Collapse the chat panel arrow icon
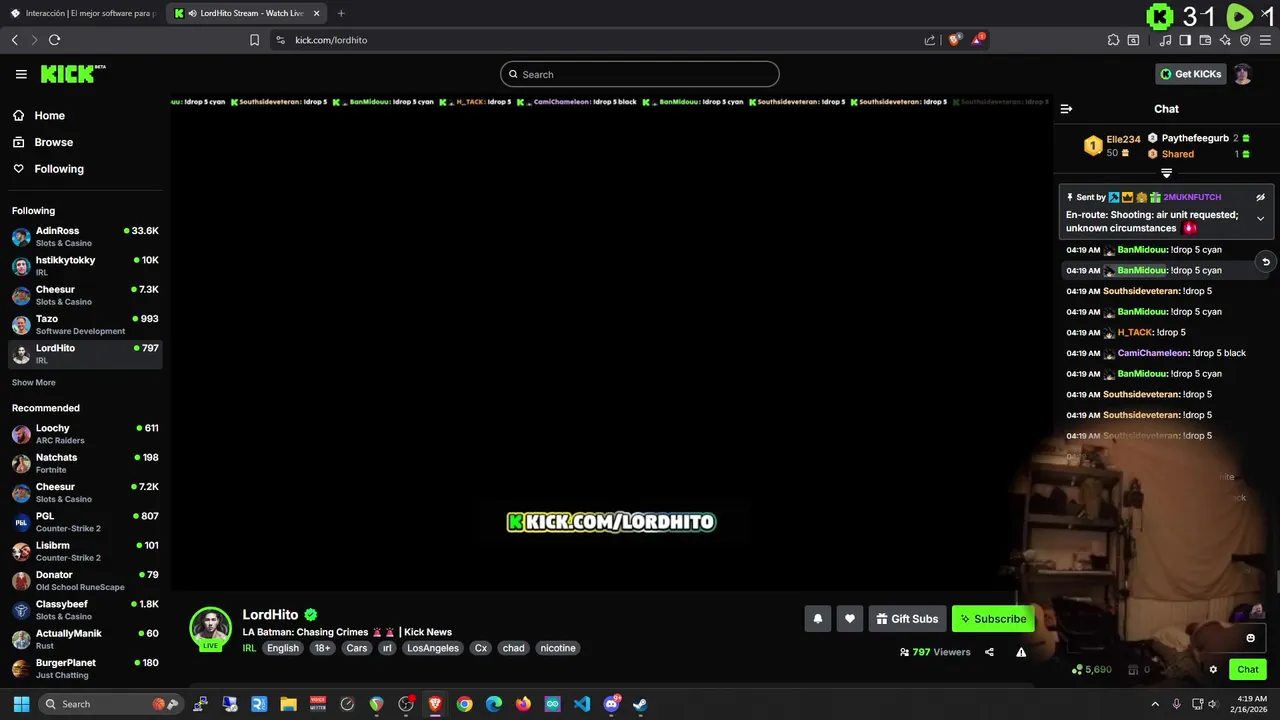This screenshot has height=720, width=1280. pyautogui.click(x=1066, y=109)
